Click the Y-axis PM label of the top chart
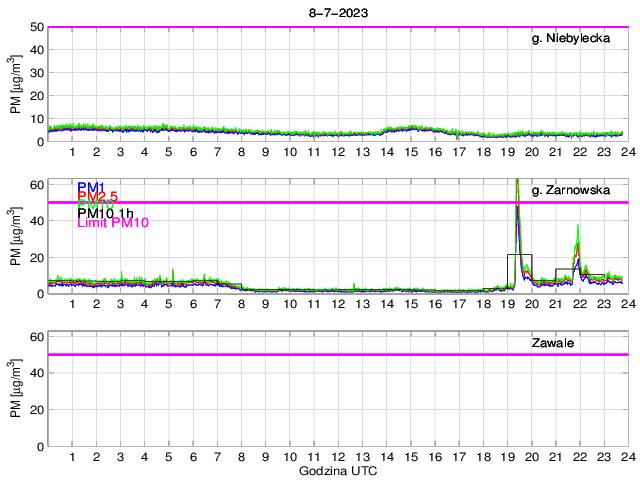The image size is (640, 480). click(16, 85)
